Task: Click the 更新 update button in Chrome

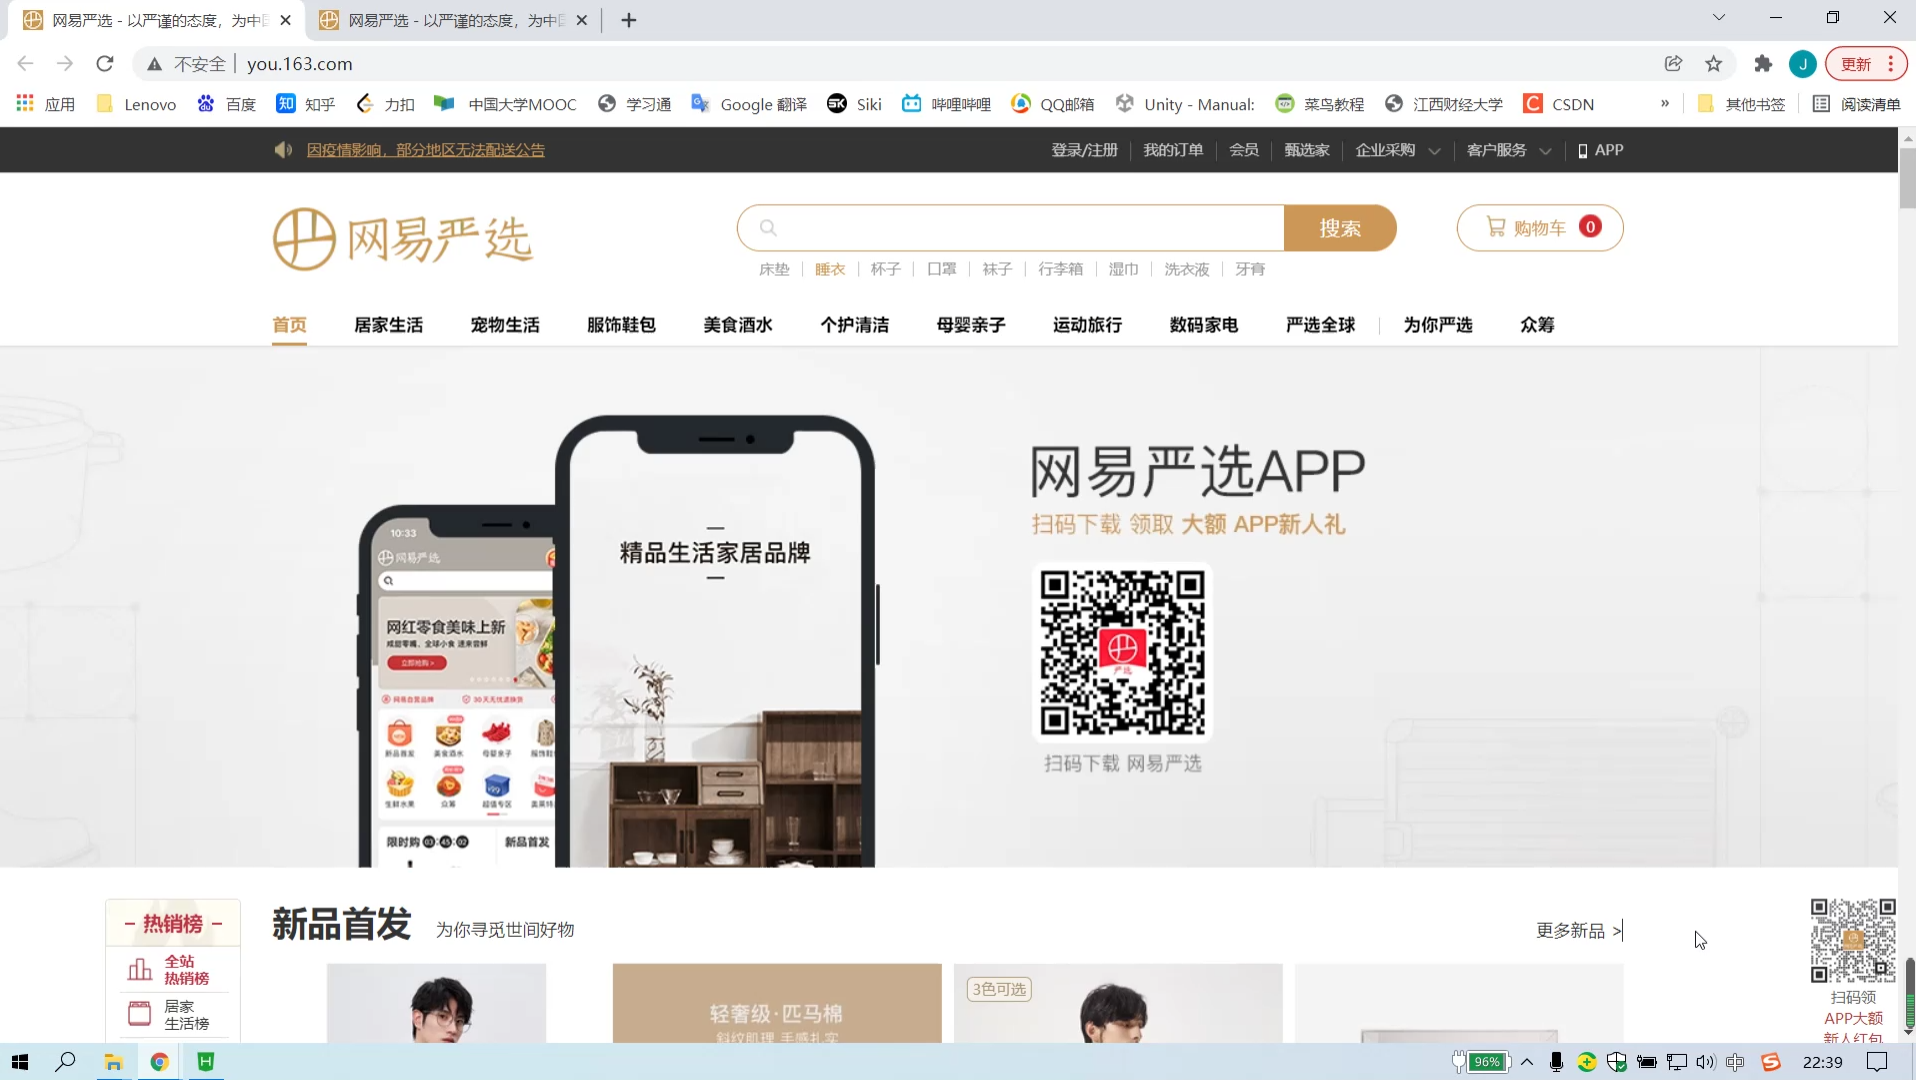Action: point(1866,64)
